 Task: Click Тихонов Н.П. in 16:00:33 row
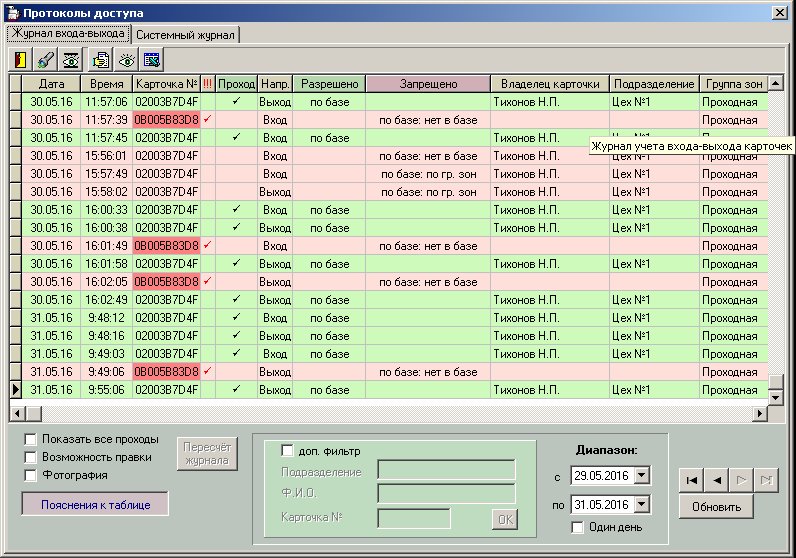[526, 210]
